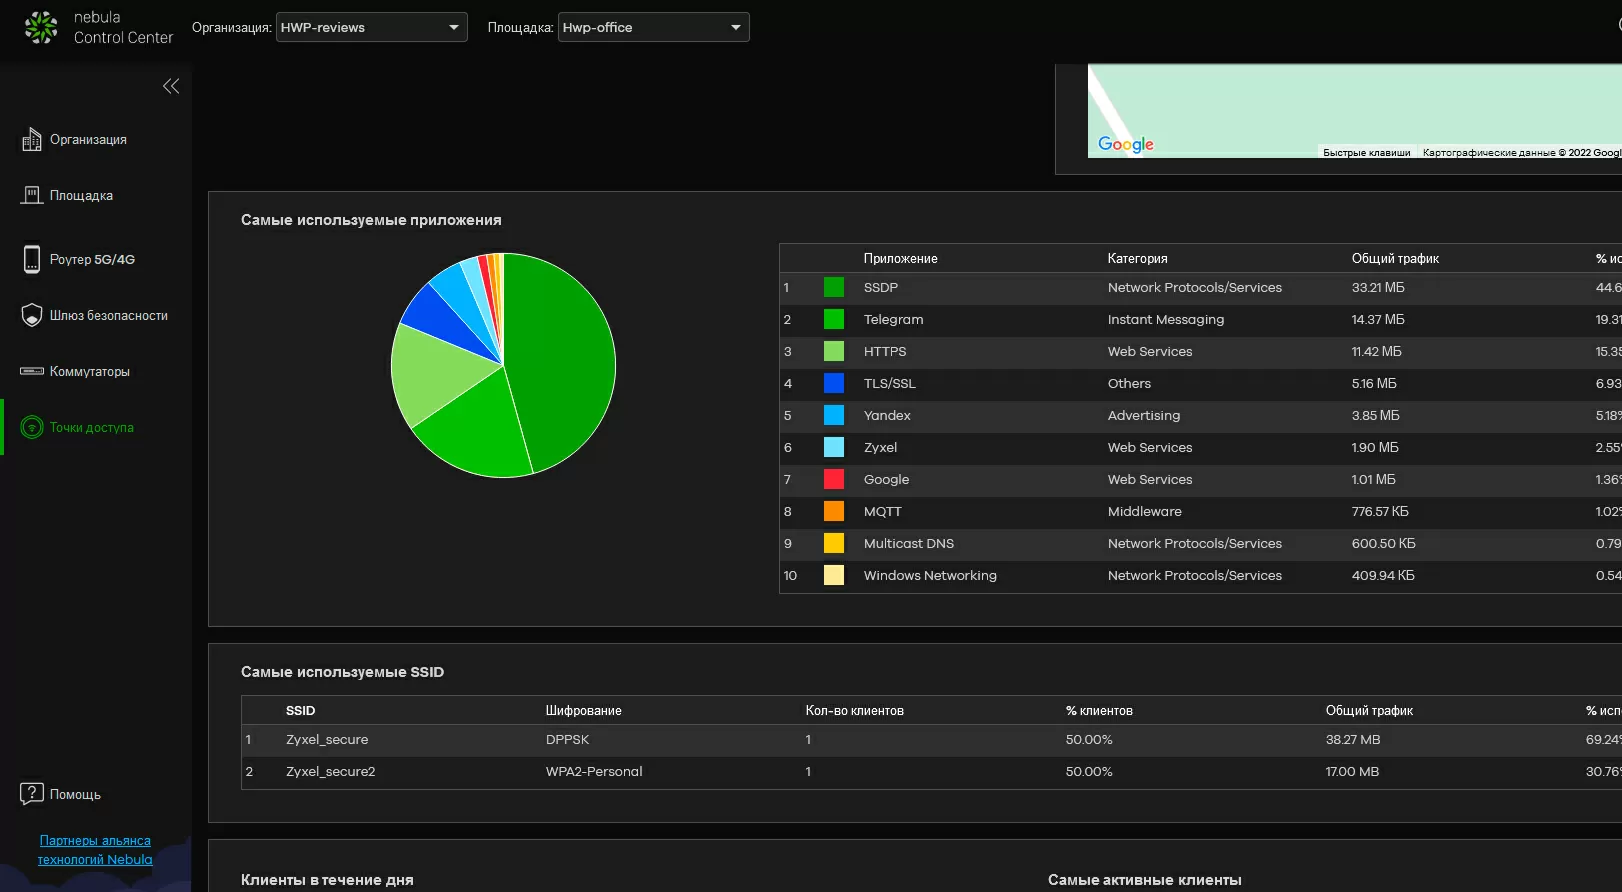
Task: Click the Google red color swatch
Action: pos(834,479)
